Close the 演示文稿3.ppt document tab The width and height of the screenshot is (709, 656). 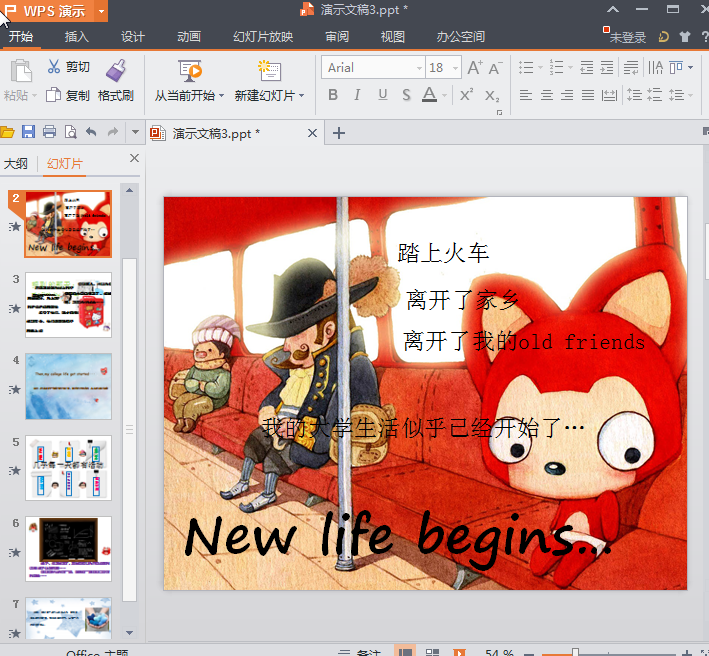(312, 133)
